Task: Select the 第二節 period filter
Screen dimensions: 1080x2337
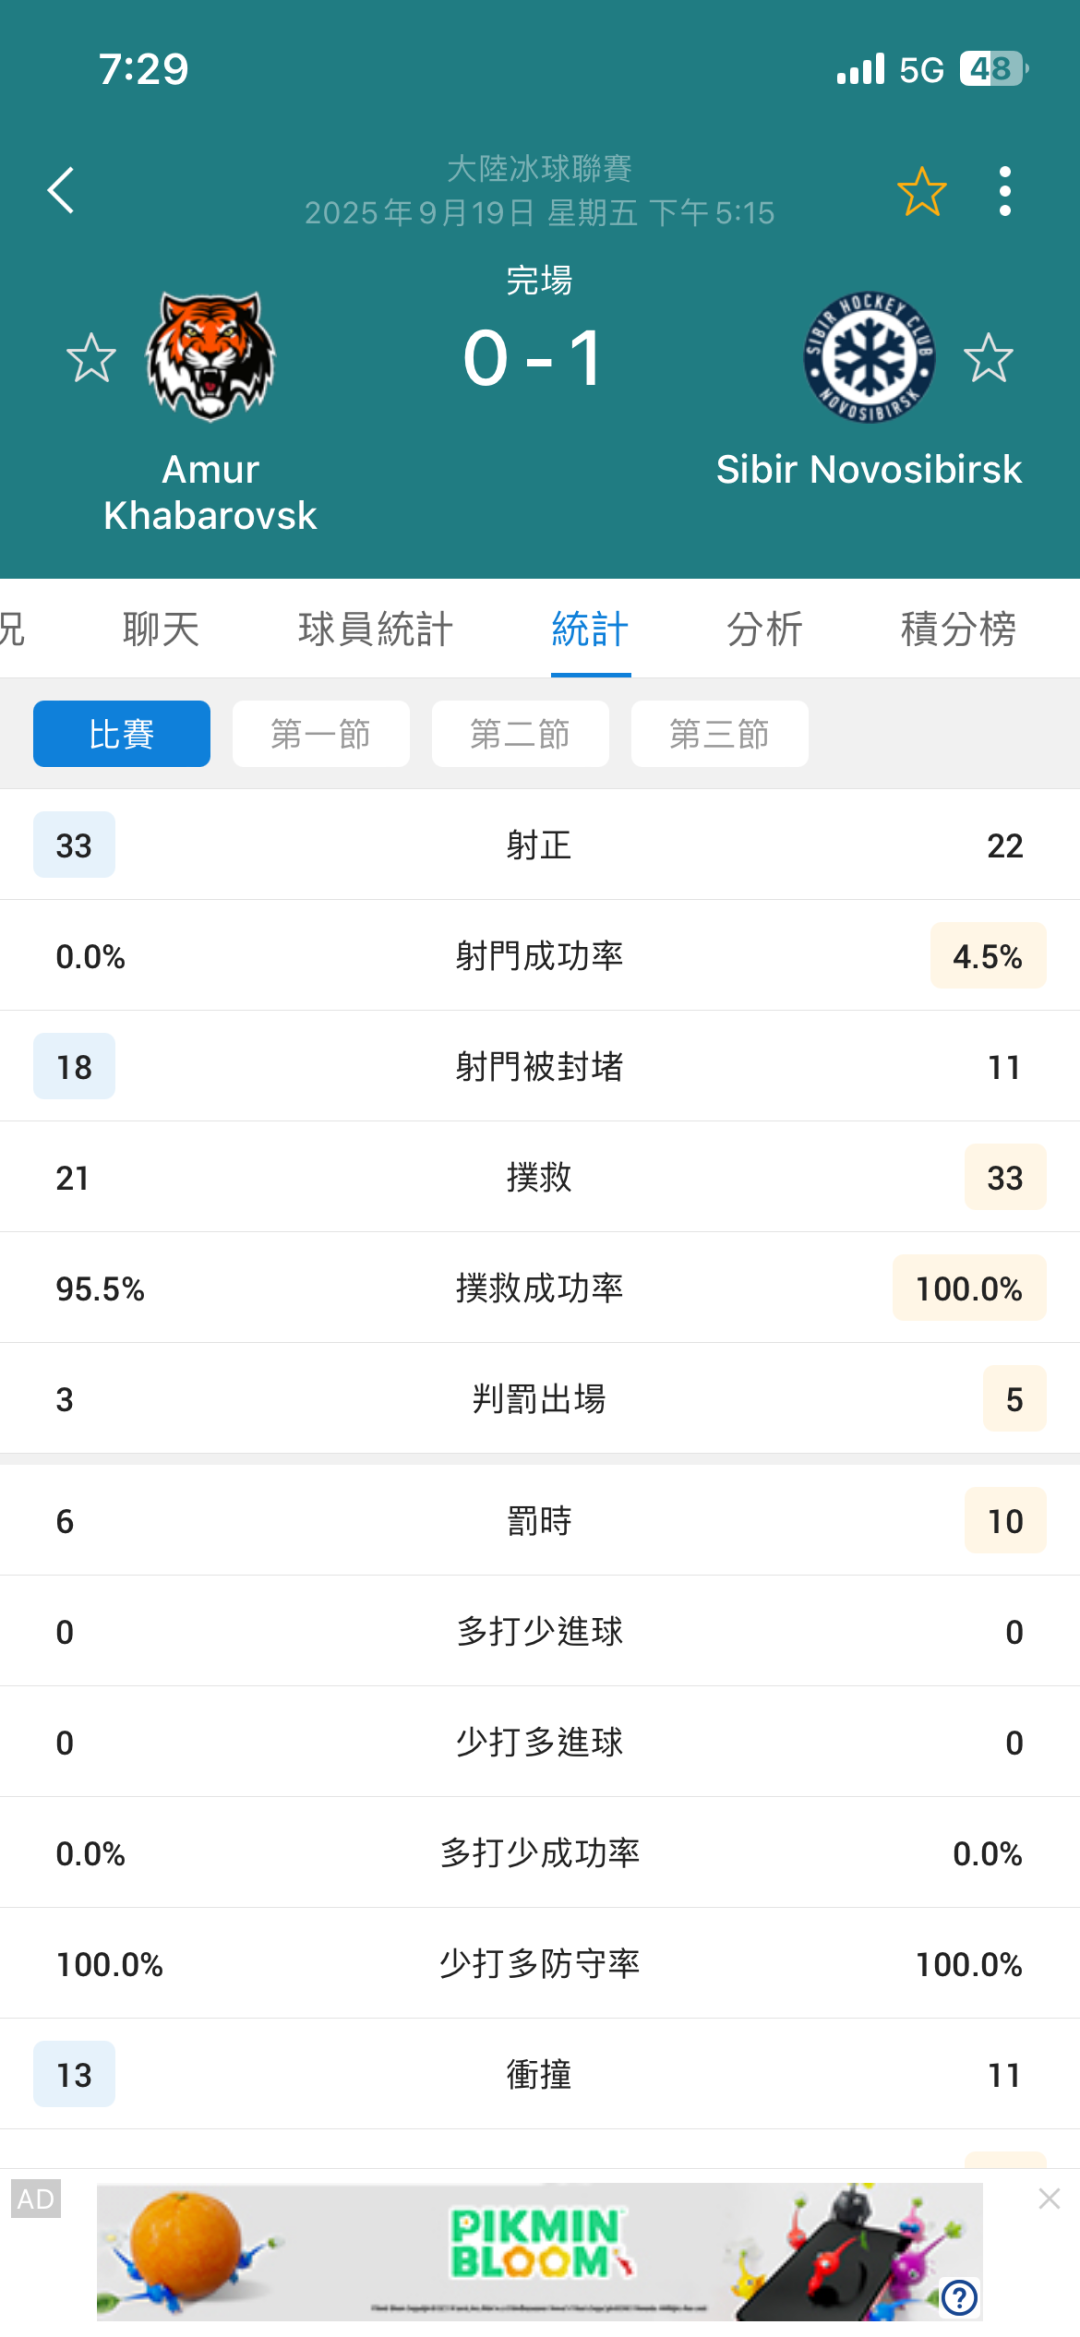Action: tap(520, 734)
